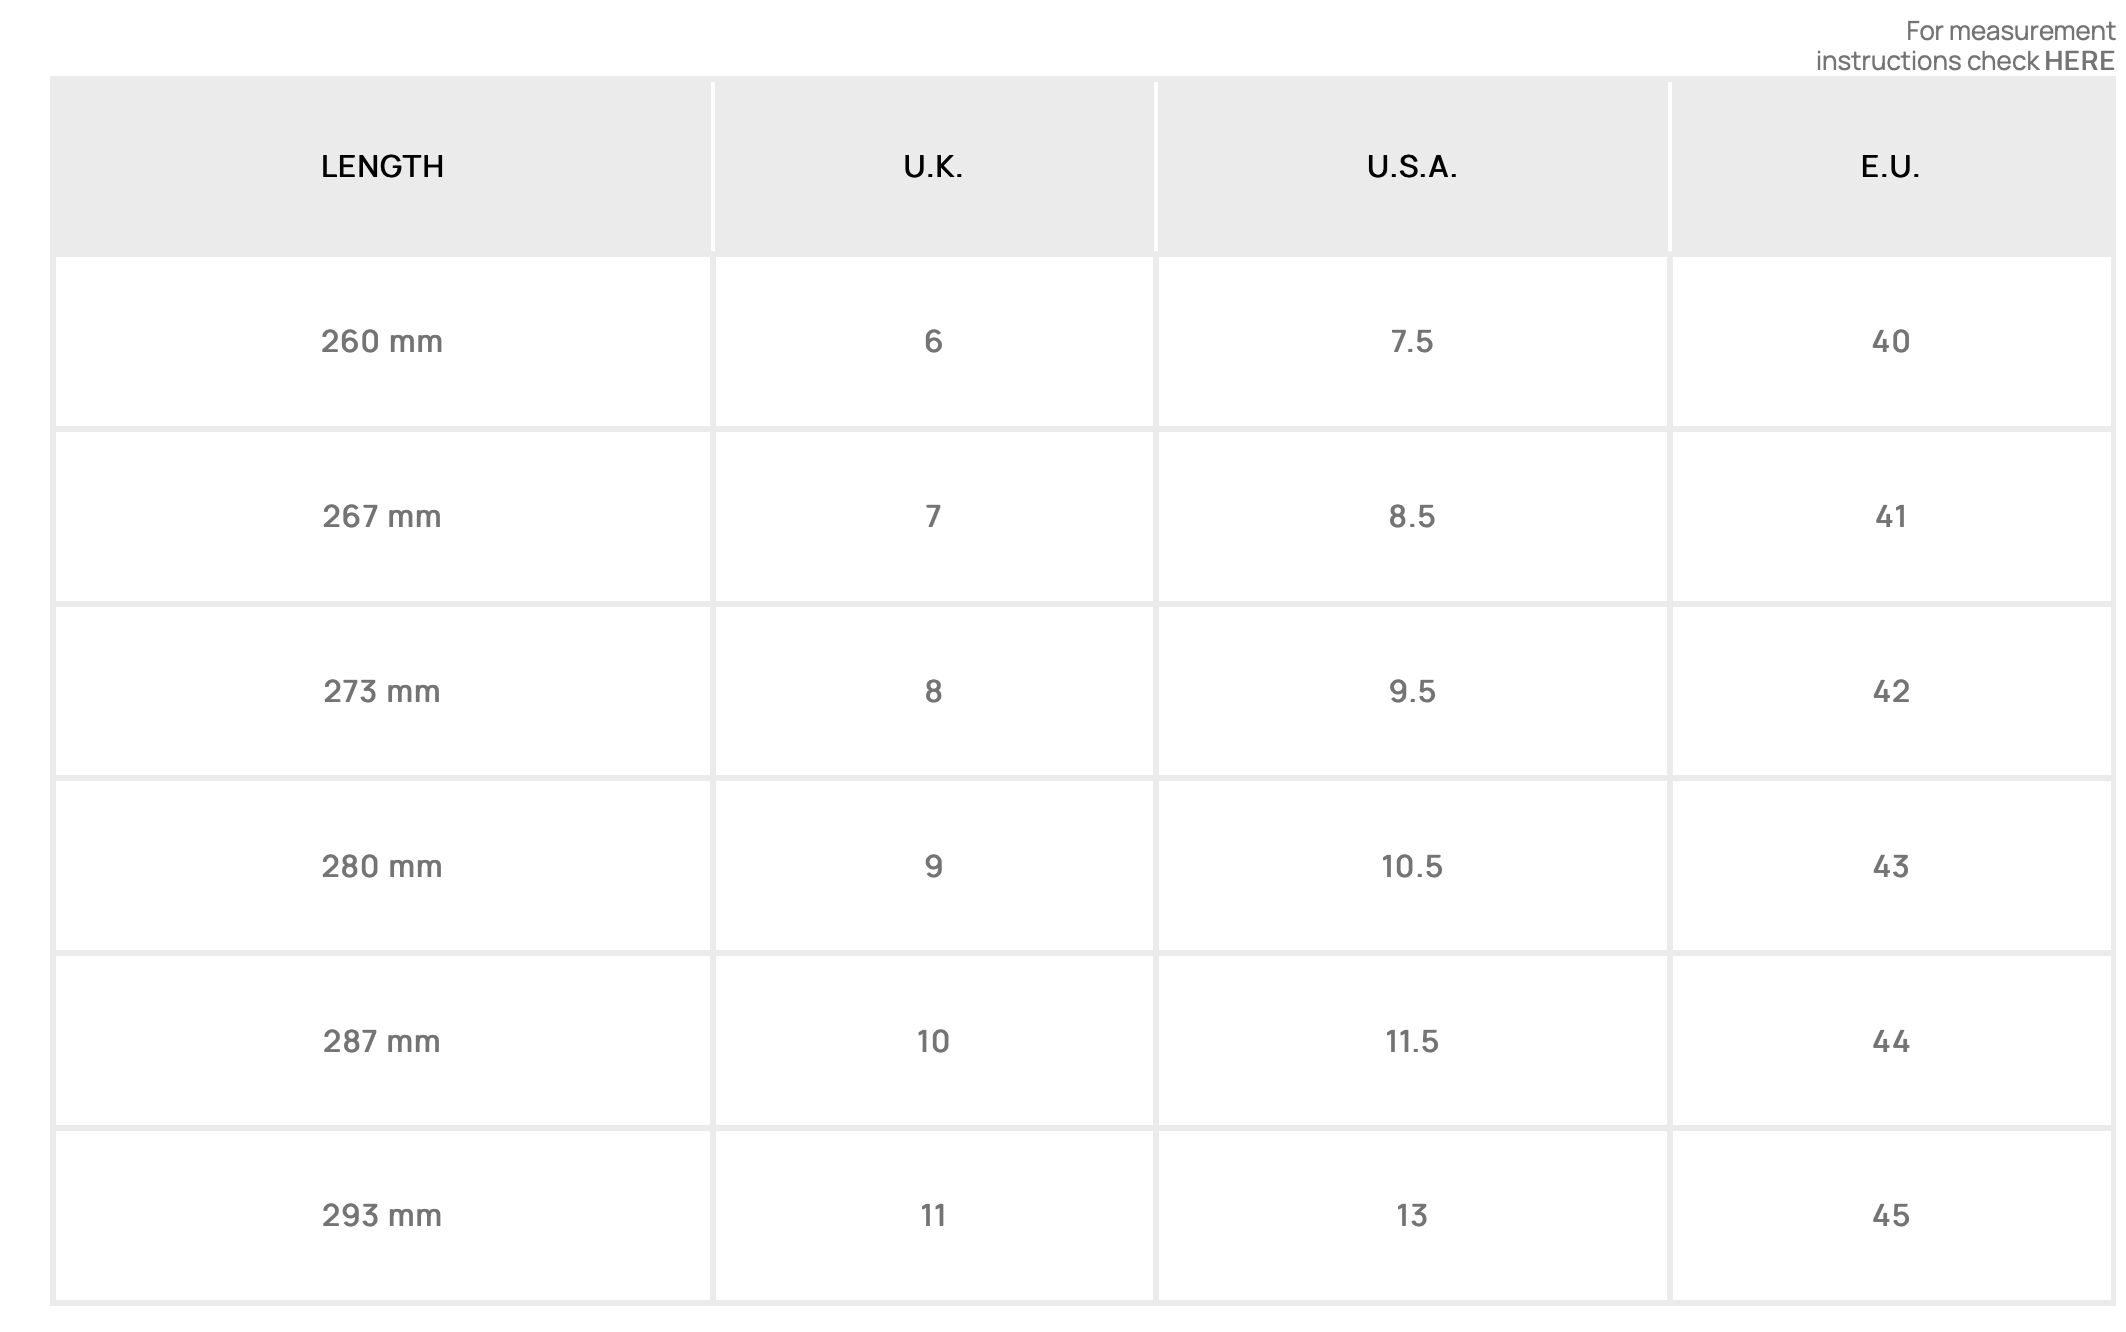Click U.S.A. size 7.5 cell
Viewport: 2126px width, 1332px height.
(x=1411, y=341)
